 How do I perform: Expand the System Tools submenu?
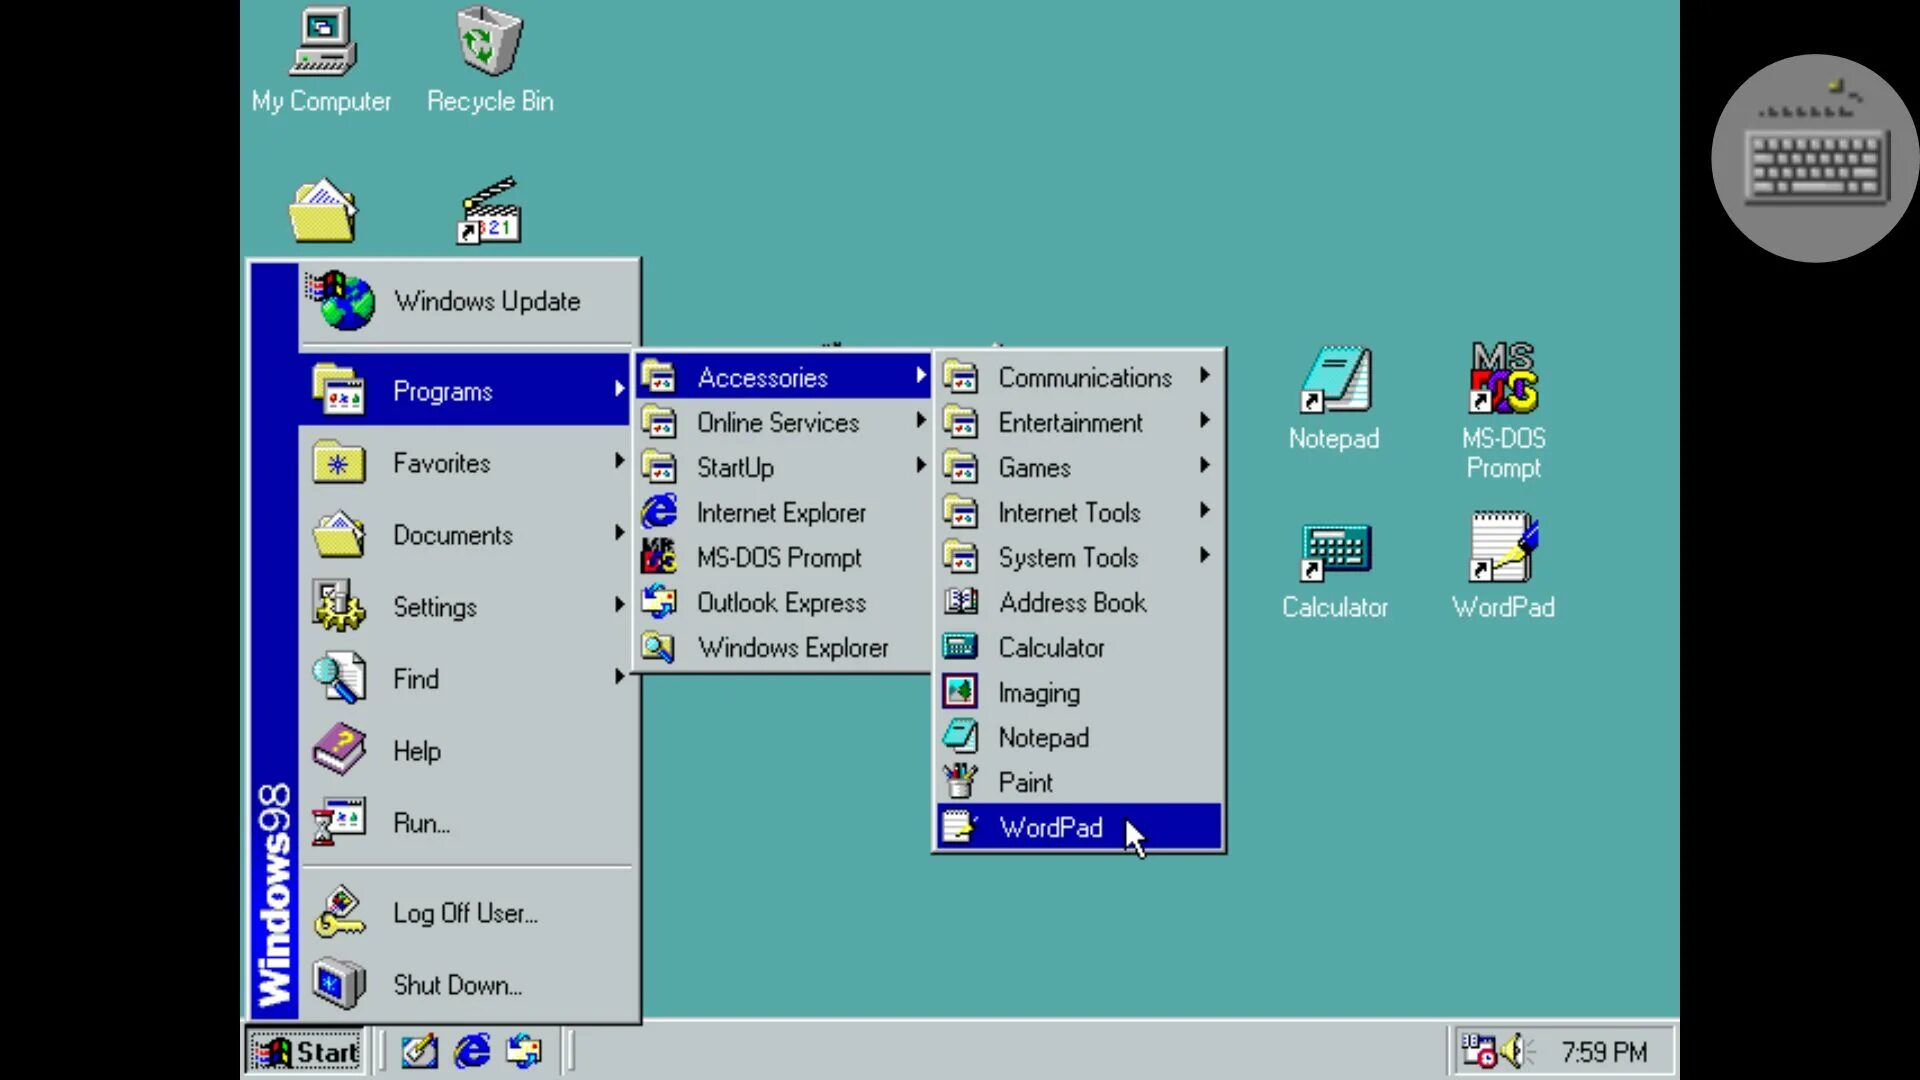point(1068,558)
